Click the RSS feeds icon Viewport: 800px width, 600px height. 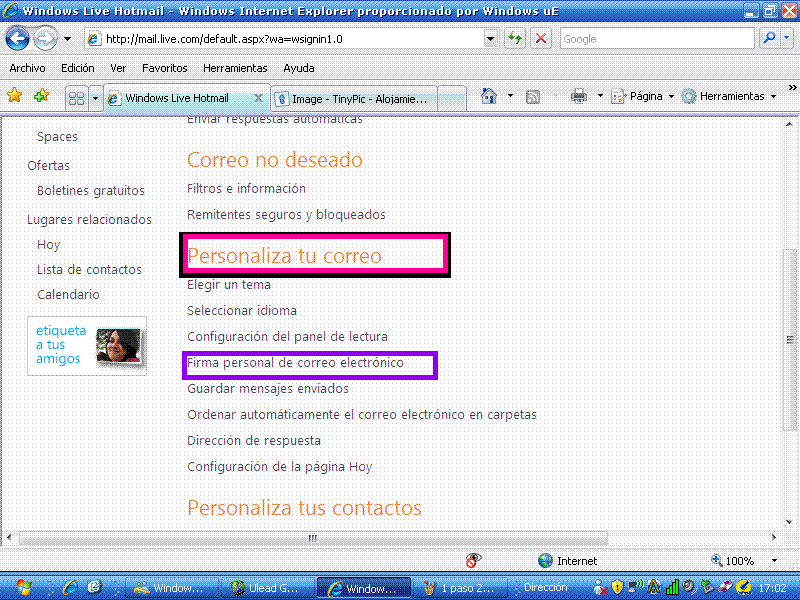(533, 96)
